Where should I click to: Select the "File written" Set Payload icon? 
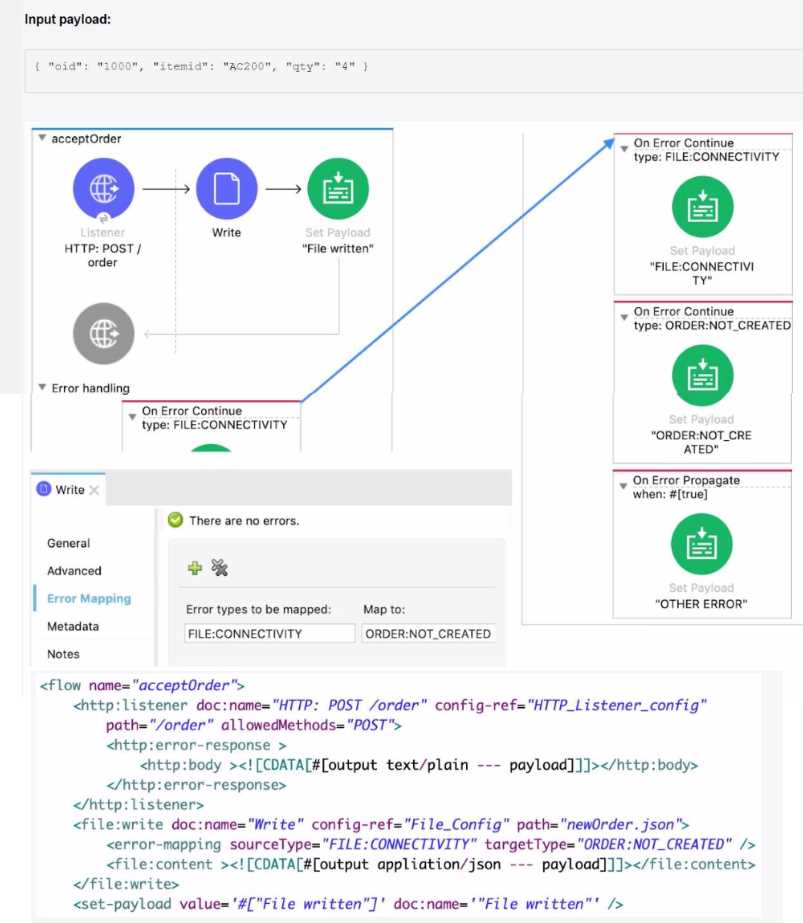[x=338, y=189]
